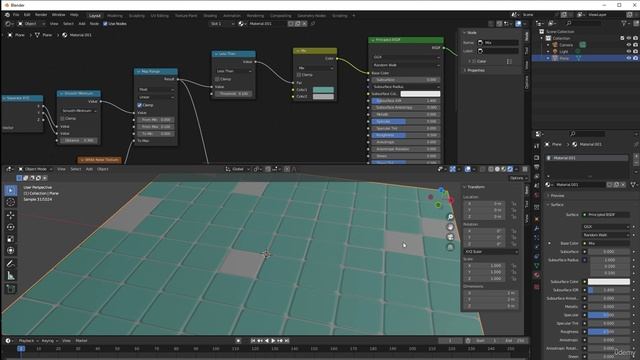Image resolution: width=640 pixels, height=360 pixels.
Task: Toggle Clamp checkbox in Map Range node
Action: (x=140, y=105)
